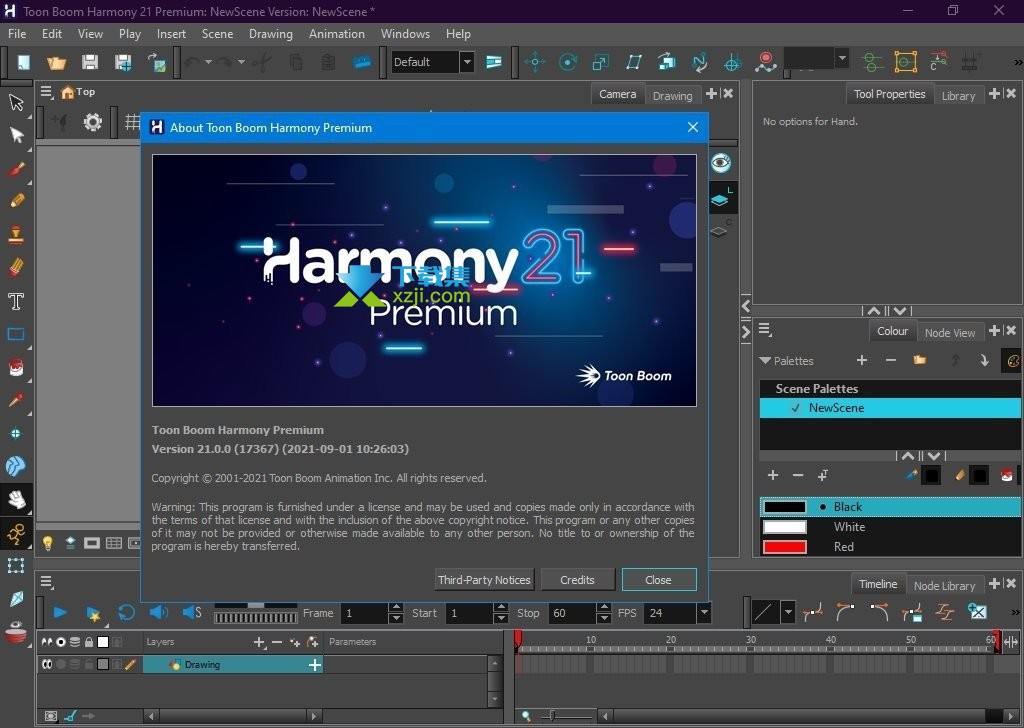This screenshot has height=728, width=1024.
Task: Open the File menu
Action: point(17,34)
